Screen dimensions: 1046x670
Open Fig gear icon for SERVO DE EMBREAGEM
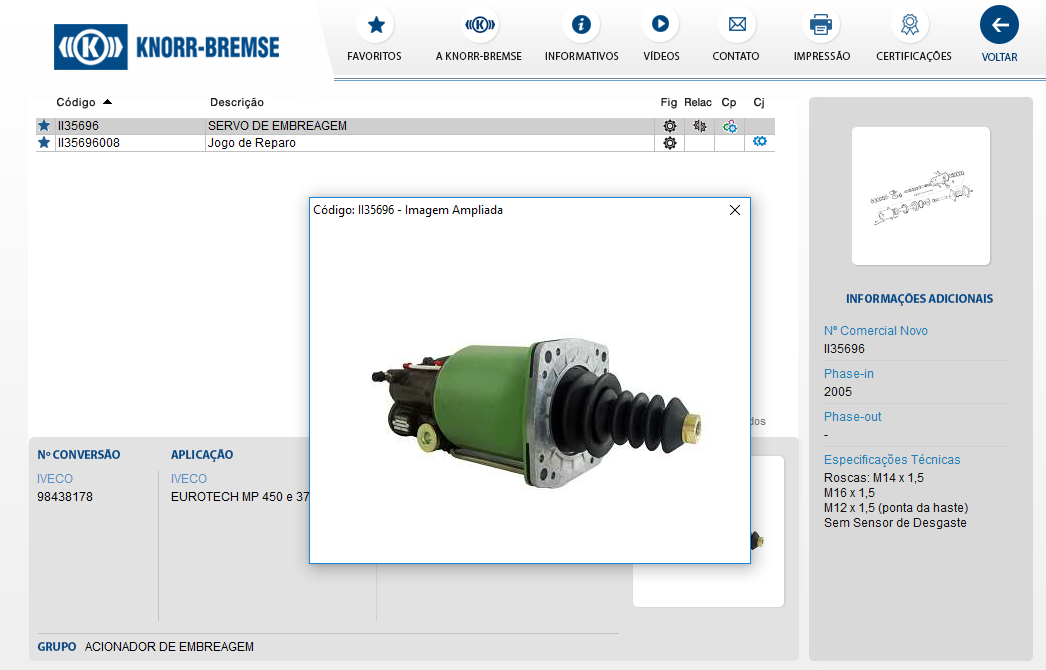pos(669,126)
